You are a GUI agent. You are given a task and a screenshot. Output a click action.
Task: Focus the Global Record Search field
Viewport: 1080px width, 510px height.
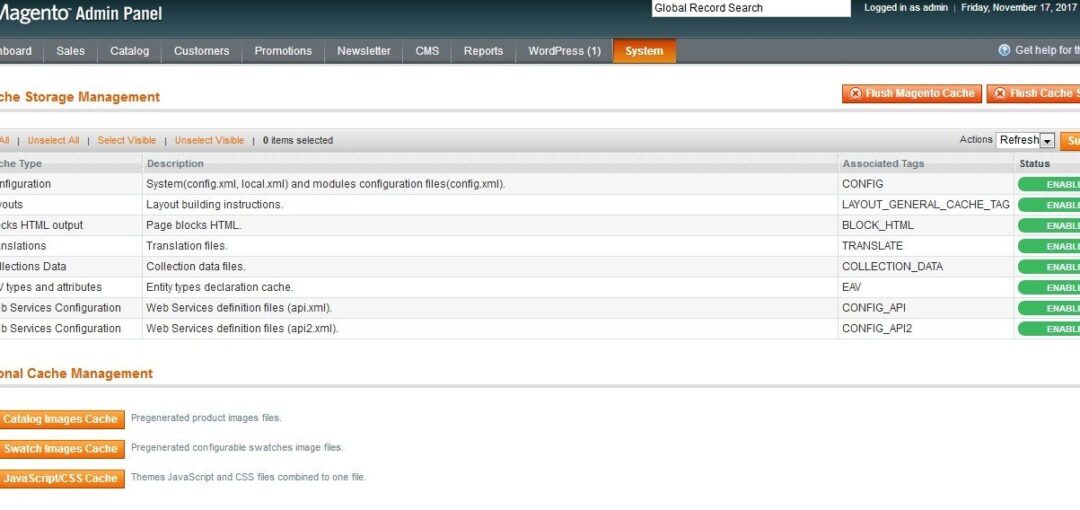click(751, 8)
